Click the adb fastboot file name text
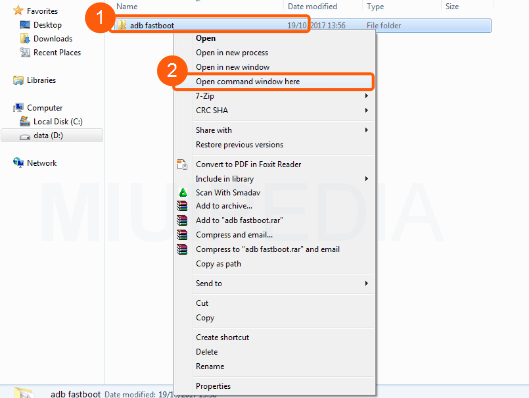529x398 pixels. click(x=152, y=25)
